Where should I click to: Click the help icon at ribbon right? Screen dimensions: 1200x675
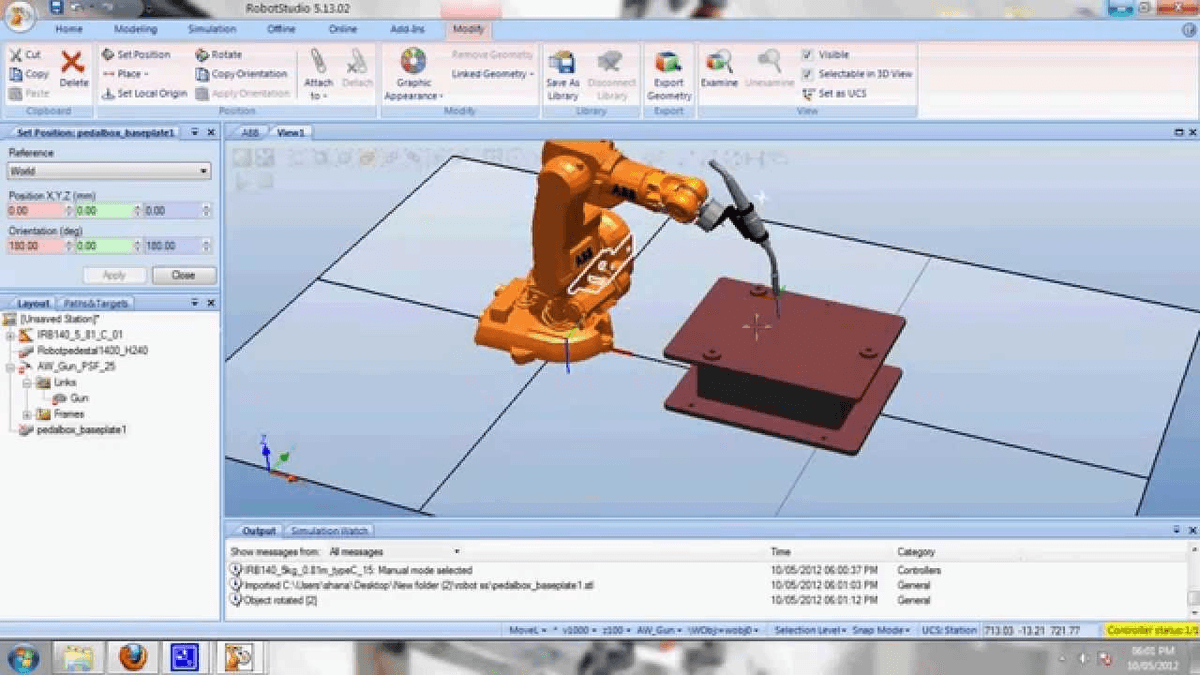1188,30
